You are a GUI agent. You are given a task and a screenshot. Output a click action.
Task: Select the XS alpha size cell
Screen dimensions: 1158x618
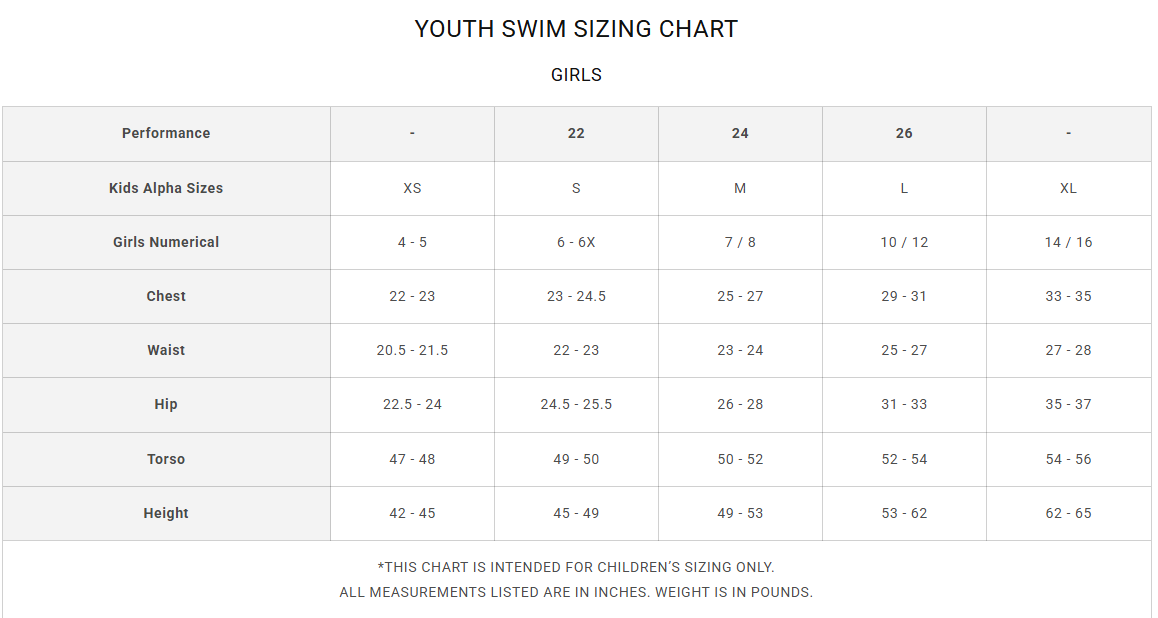412,188
